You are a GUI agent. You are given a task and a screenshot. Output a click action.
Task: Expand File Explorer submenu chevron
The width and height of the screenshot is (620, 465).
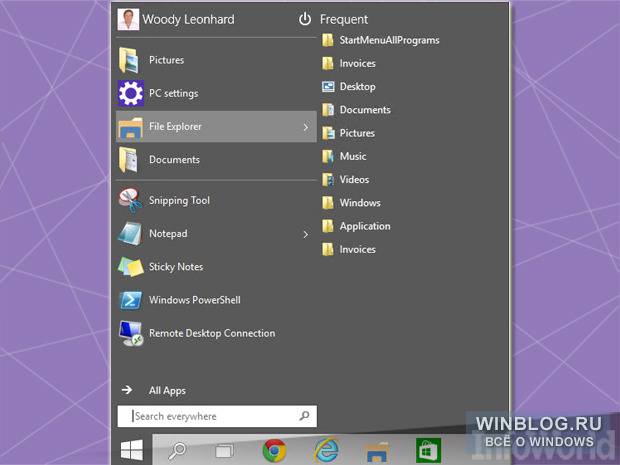[305, 127]
